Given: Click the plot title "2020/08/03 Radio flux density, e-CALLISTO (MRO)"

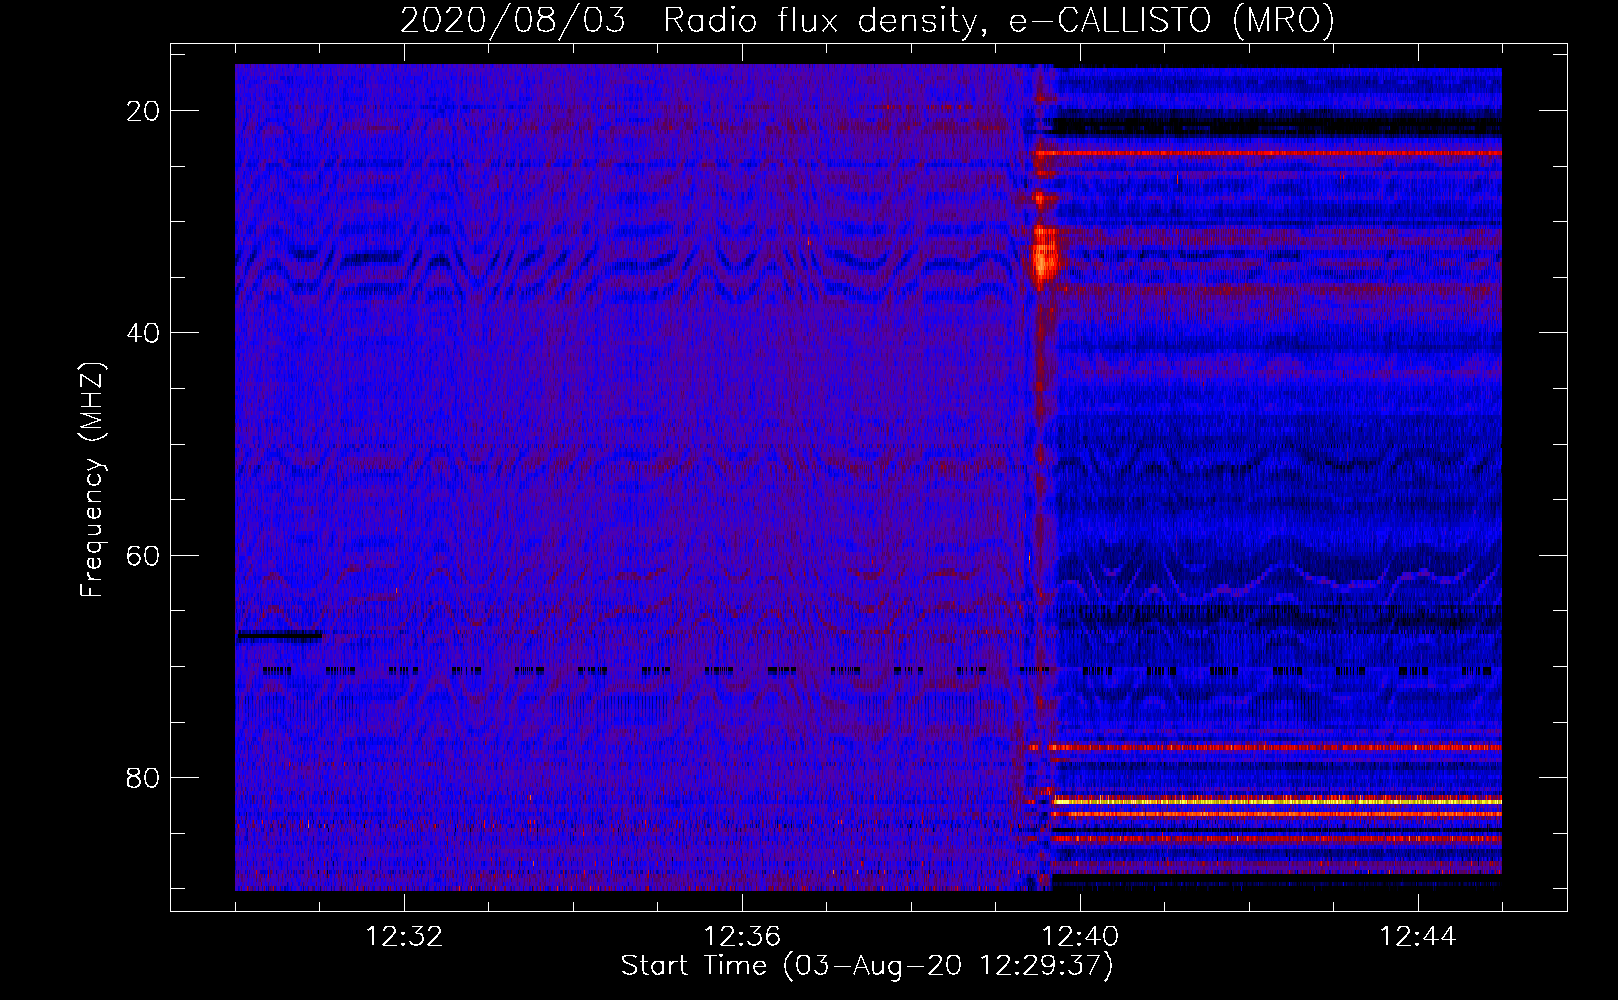Looking at the screenshot, I should coord(867,20).
